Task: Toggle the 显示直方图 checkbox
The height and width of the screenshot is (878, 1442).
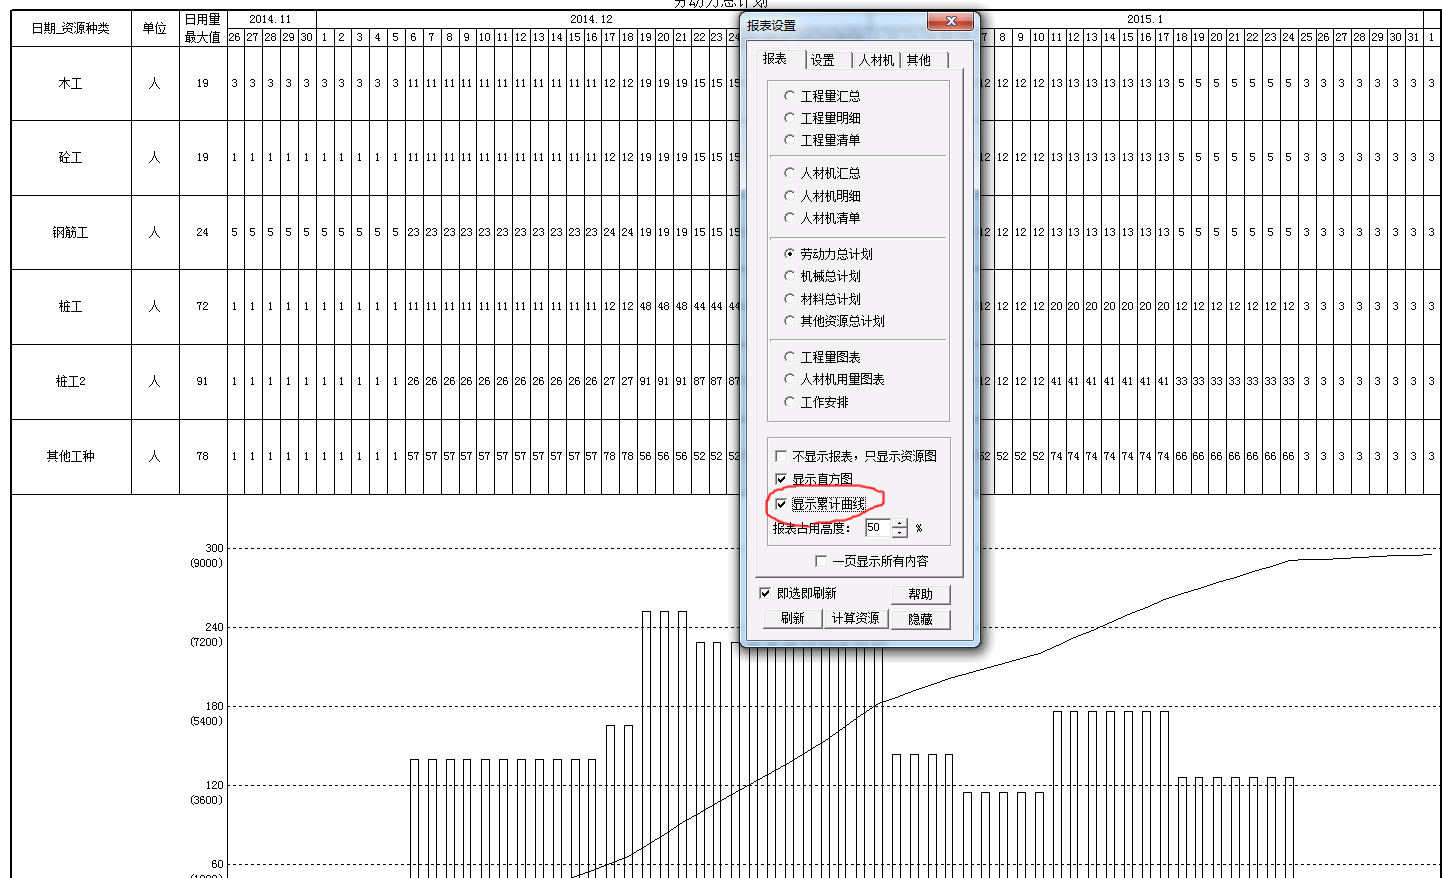Action: pyautogui.click(x=781, y=479)
